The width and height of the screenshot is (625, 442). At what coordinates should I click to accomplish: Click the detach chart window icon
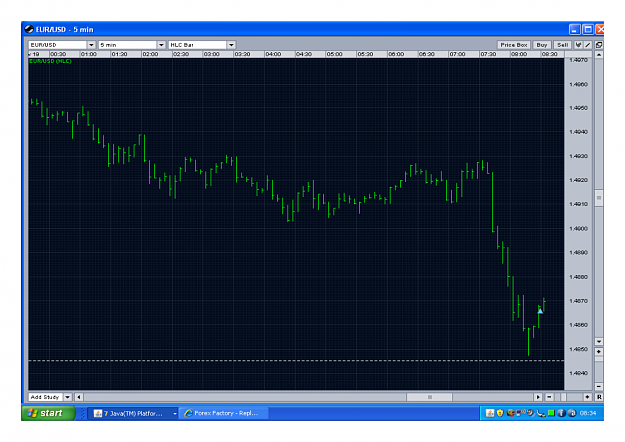(x=599, y=45)
